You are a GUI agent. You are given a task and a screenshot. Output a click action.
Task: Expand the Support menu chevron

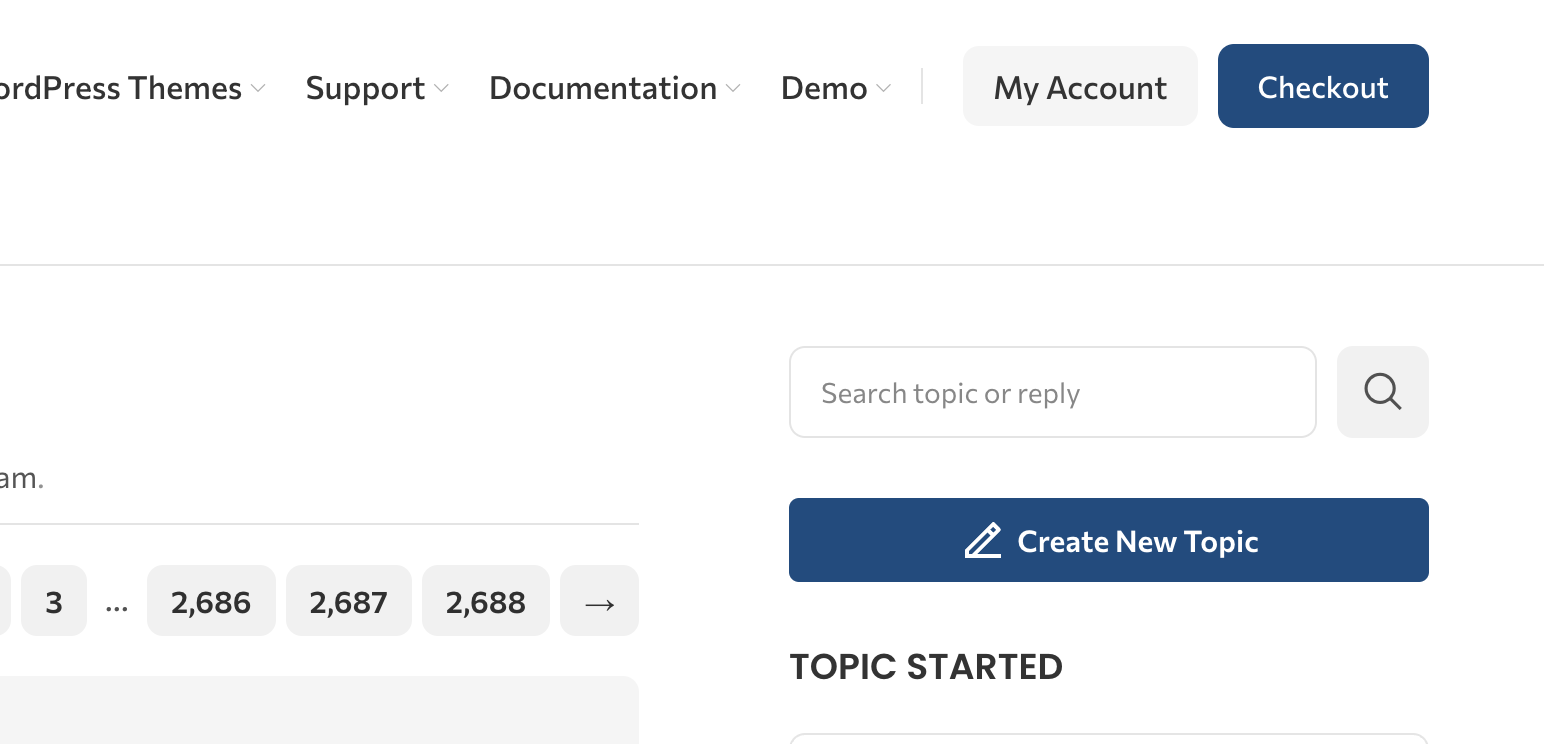[x=442, y=89]
